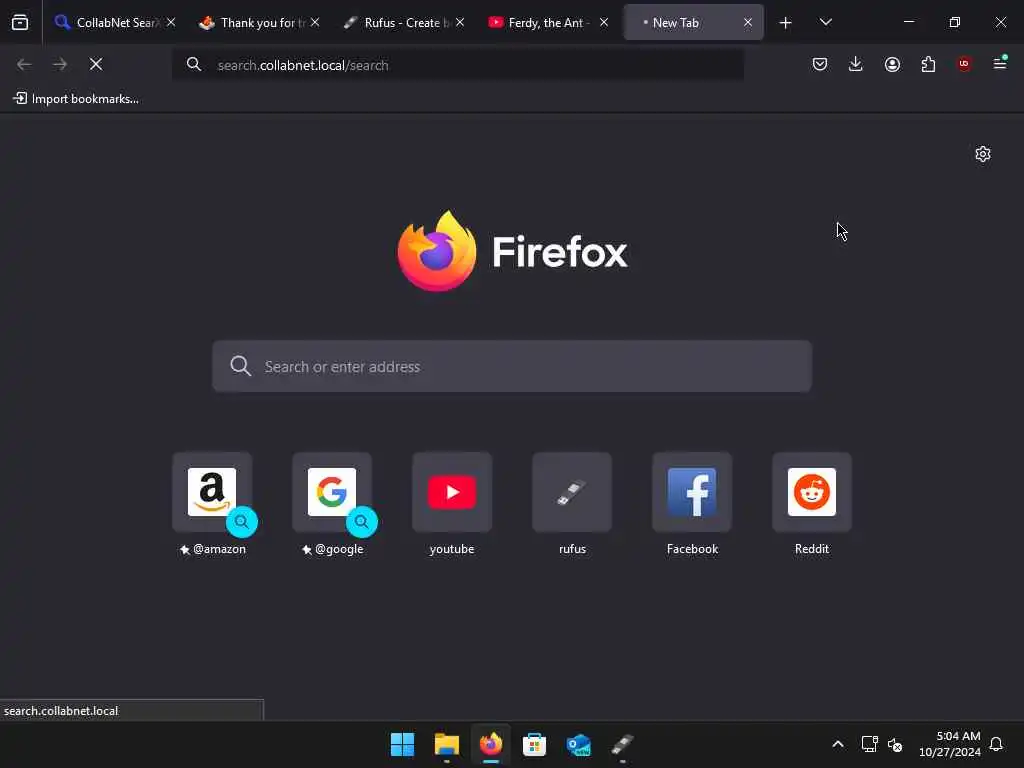Open new tab personalize gear icon
This screenshot has height=768, width=1024.
pos(983,154)
